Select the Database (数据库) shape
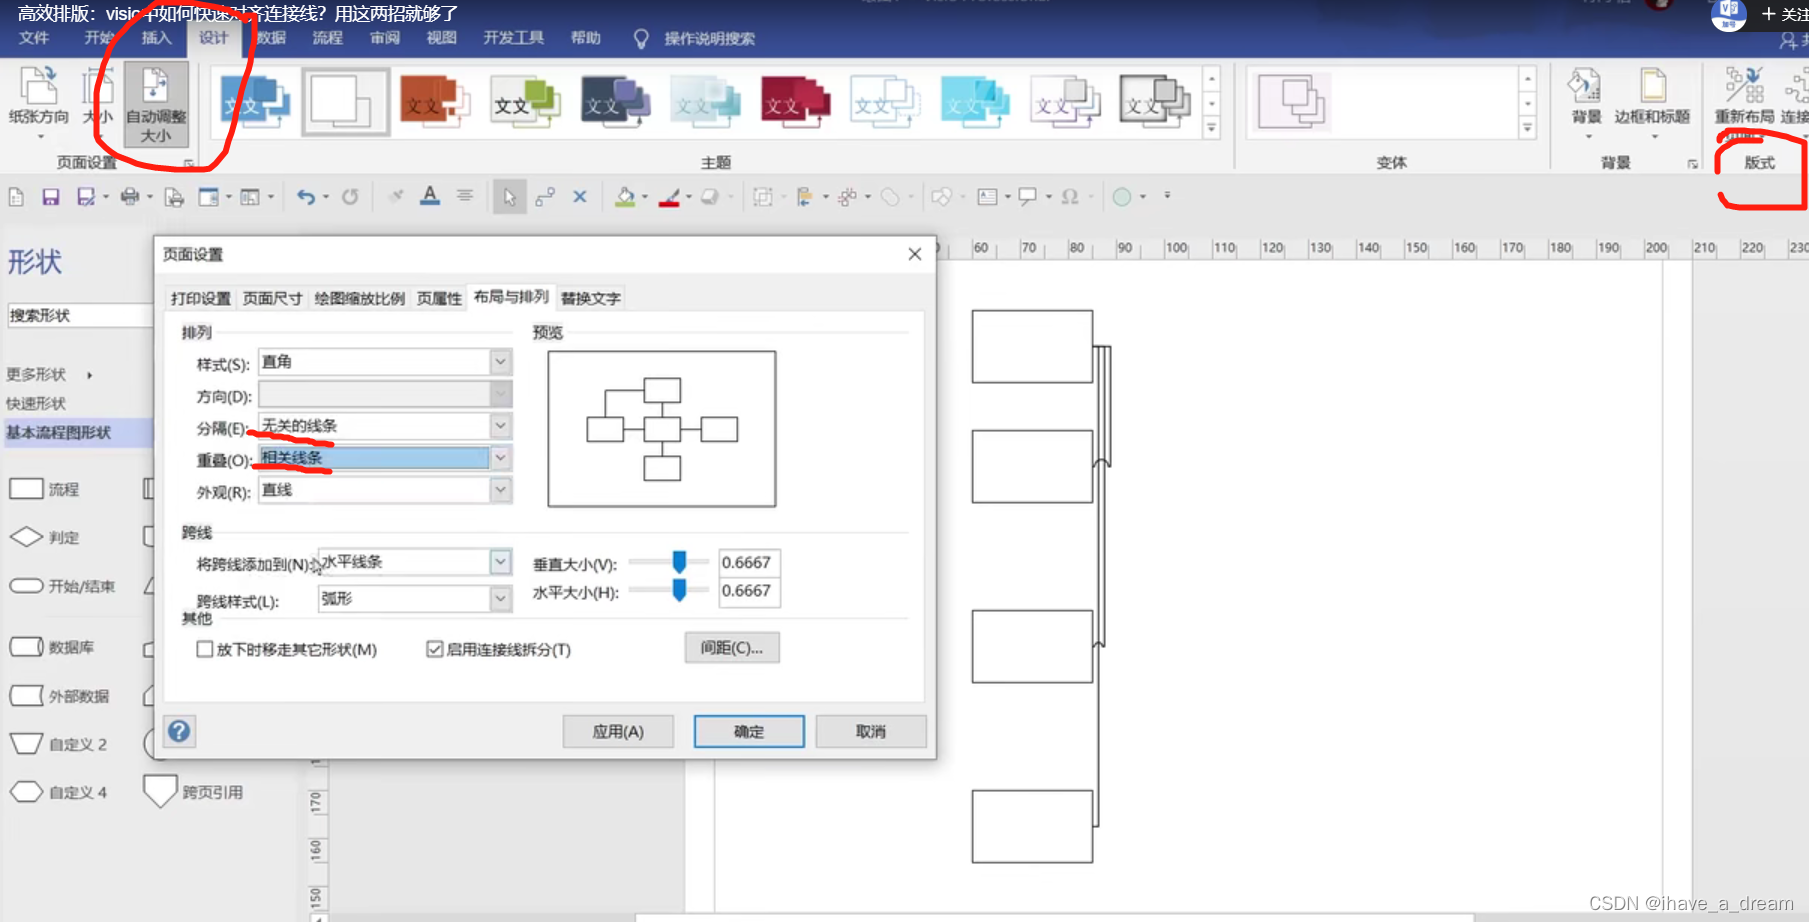Viewport: 1809px width, 922px height. [52, 647]
